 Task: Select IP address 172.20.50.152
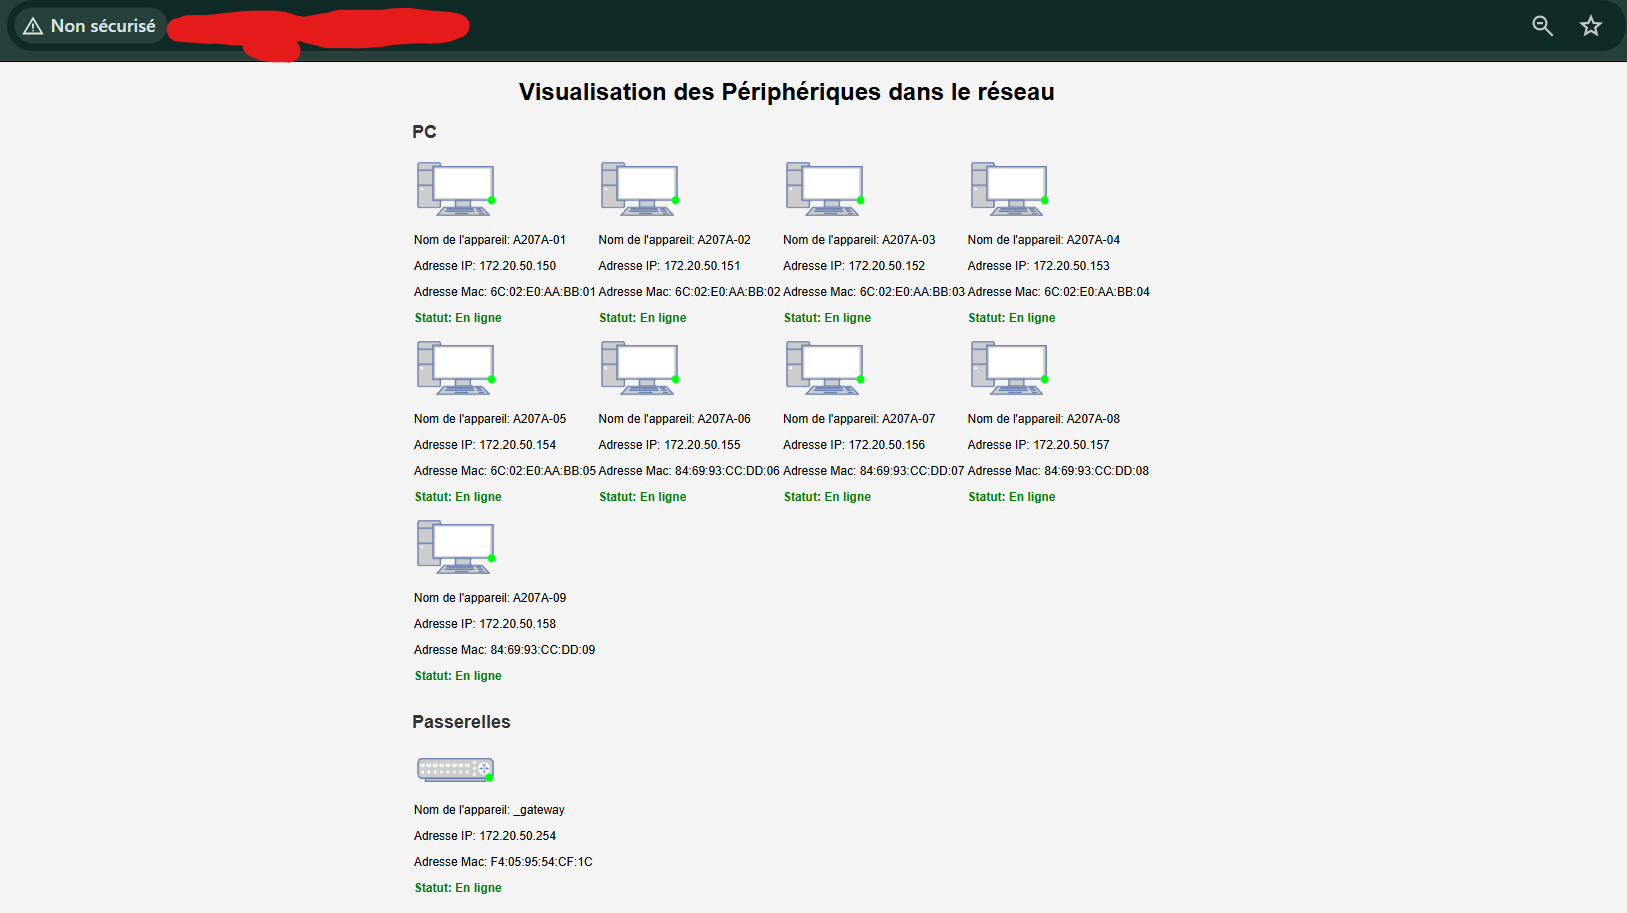887,266
